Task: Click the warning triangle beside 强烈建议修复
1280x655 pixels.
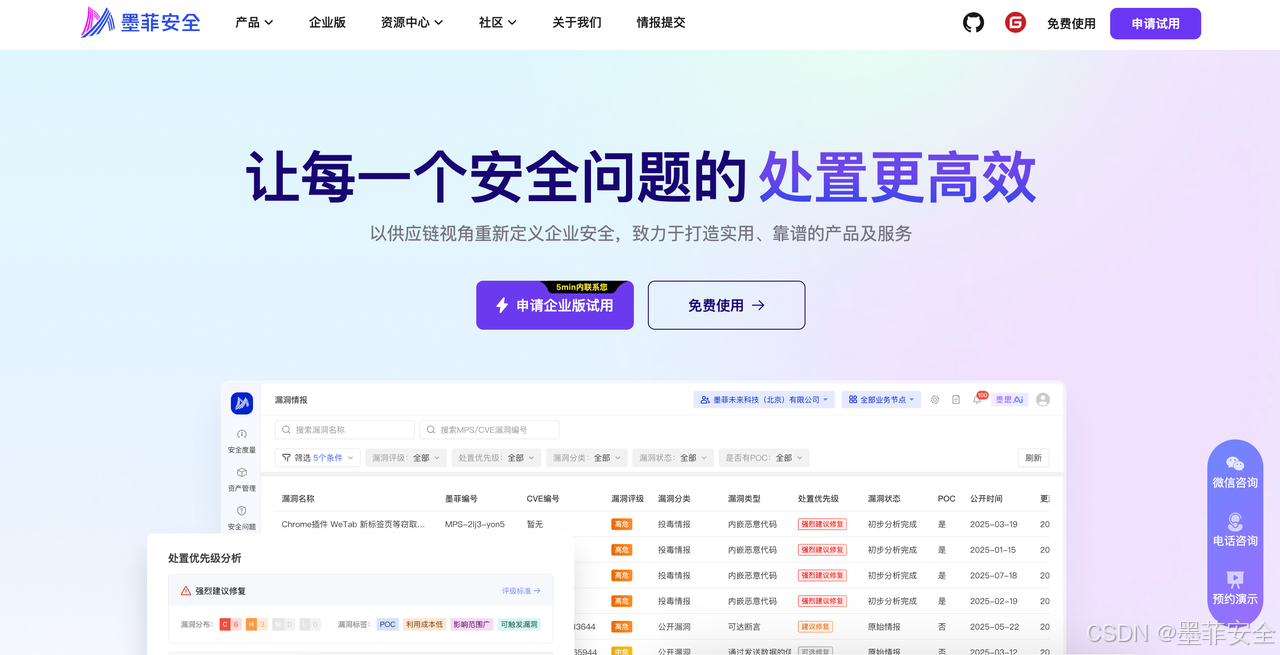Action: [185, 591]
